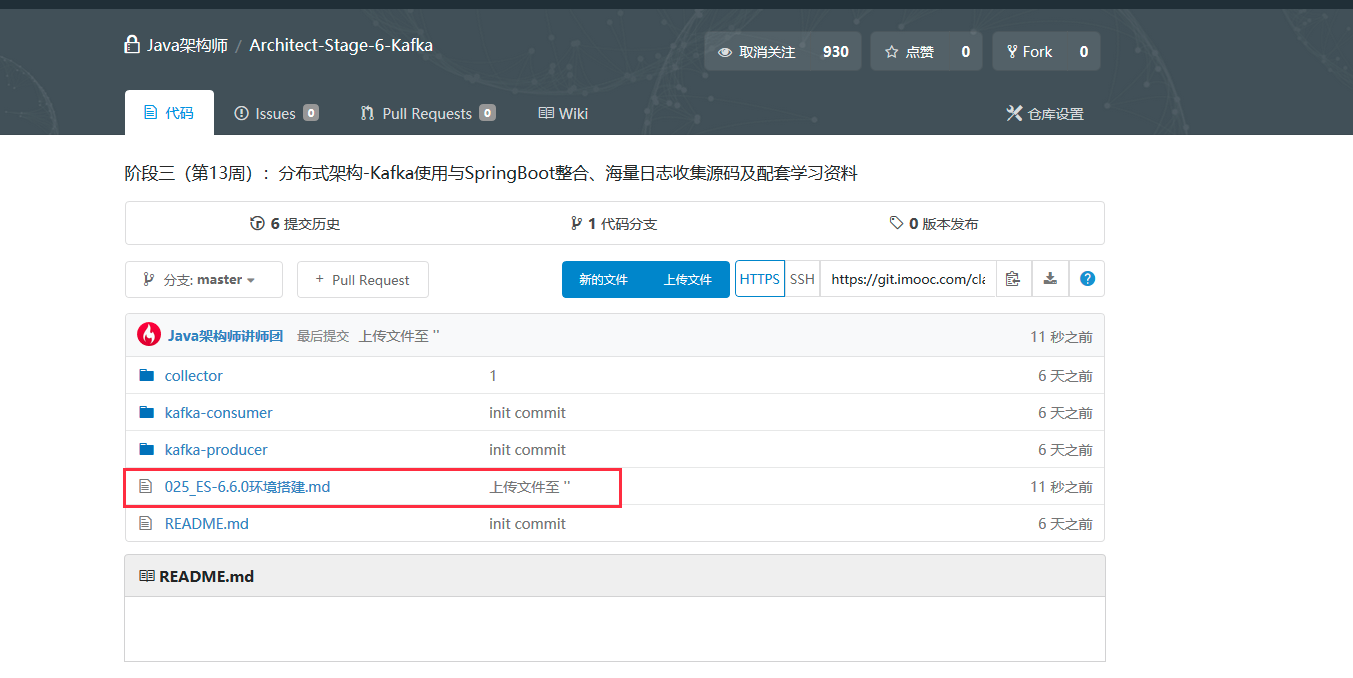Click the + Pull Request button
This screenshot has height=678, width=1353.
coord(363,280)
